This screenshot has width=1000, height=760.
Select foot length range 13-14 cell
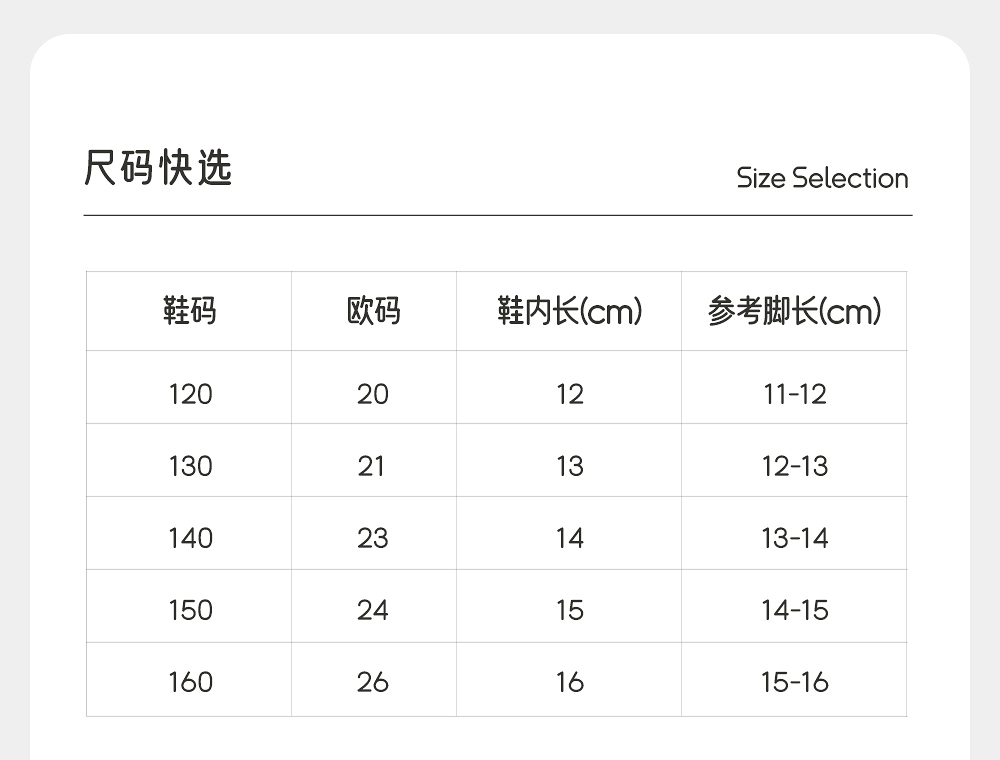(795, 538)
